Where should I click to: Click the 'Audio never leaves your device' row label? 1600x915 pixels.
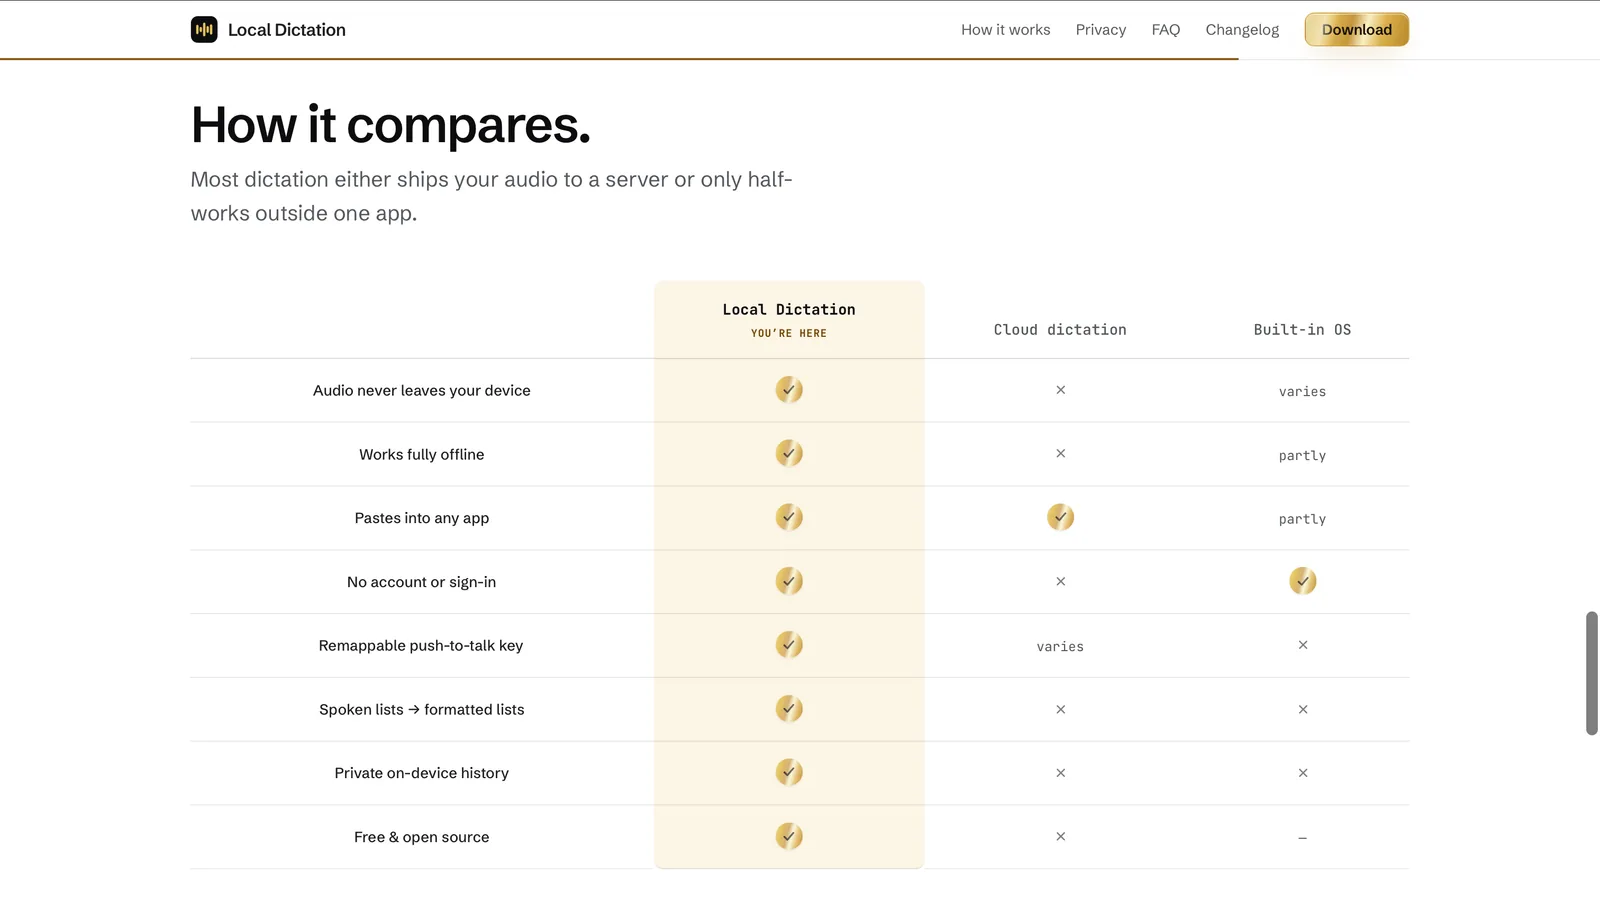pyautogui.click(x=422, y=391)
